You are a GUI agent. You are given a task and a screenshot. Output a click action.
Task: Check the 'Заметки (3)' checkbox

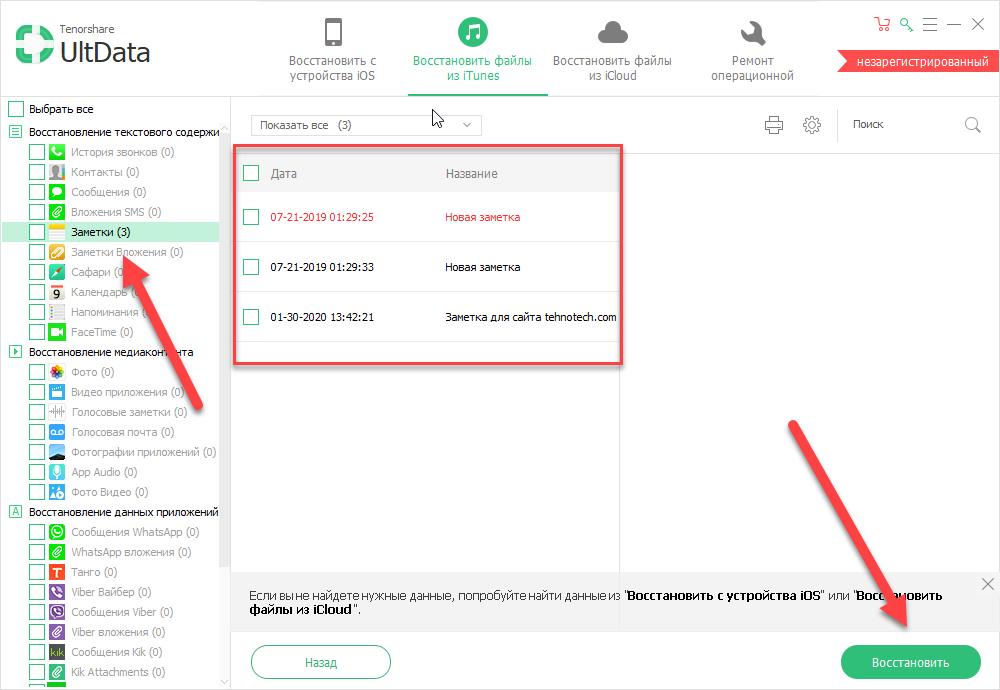coord(37,232)
